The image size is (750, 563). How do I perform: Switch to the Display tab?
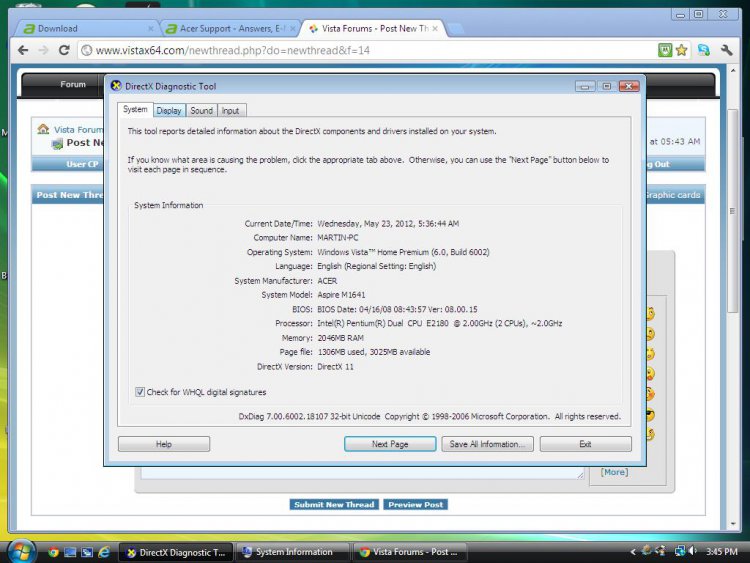click(x=169, y=110)
